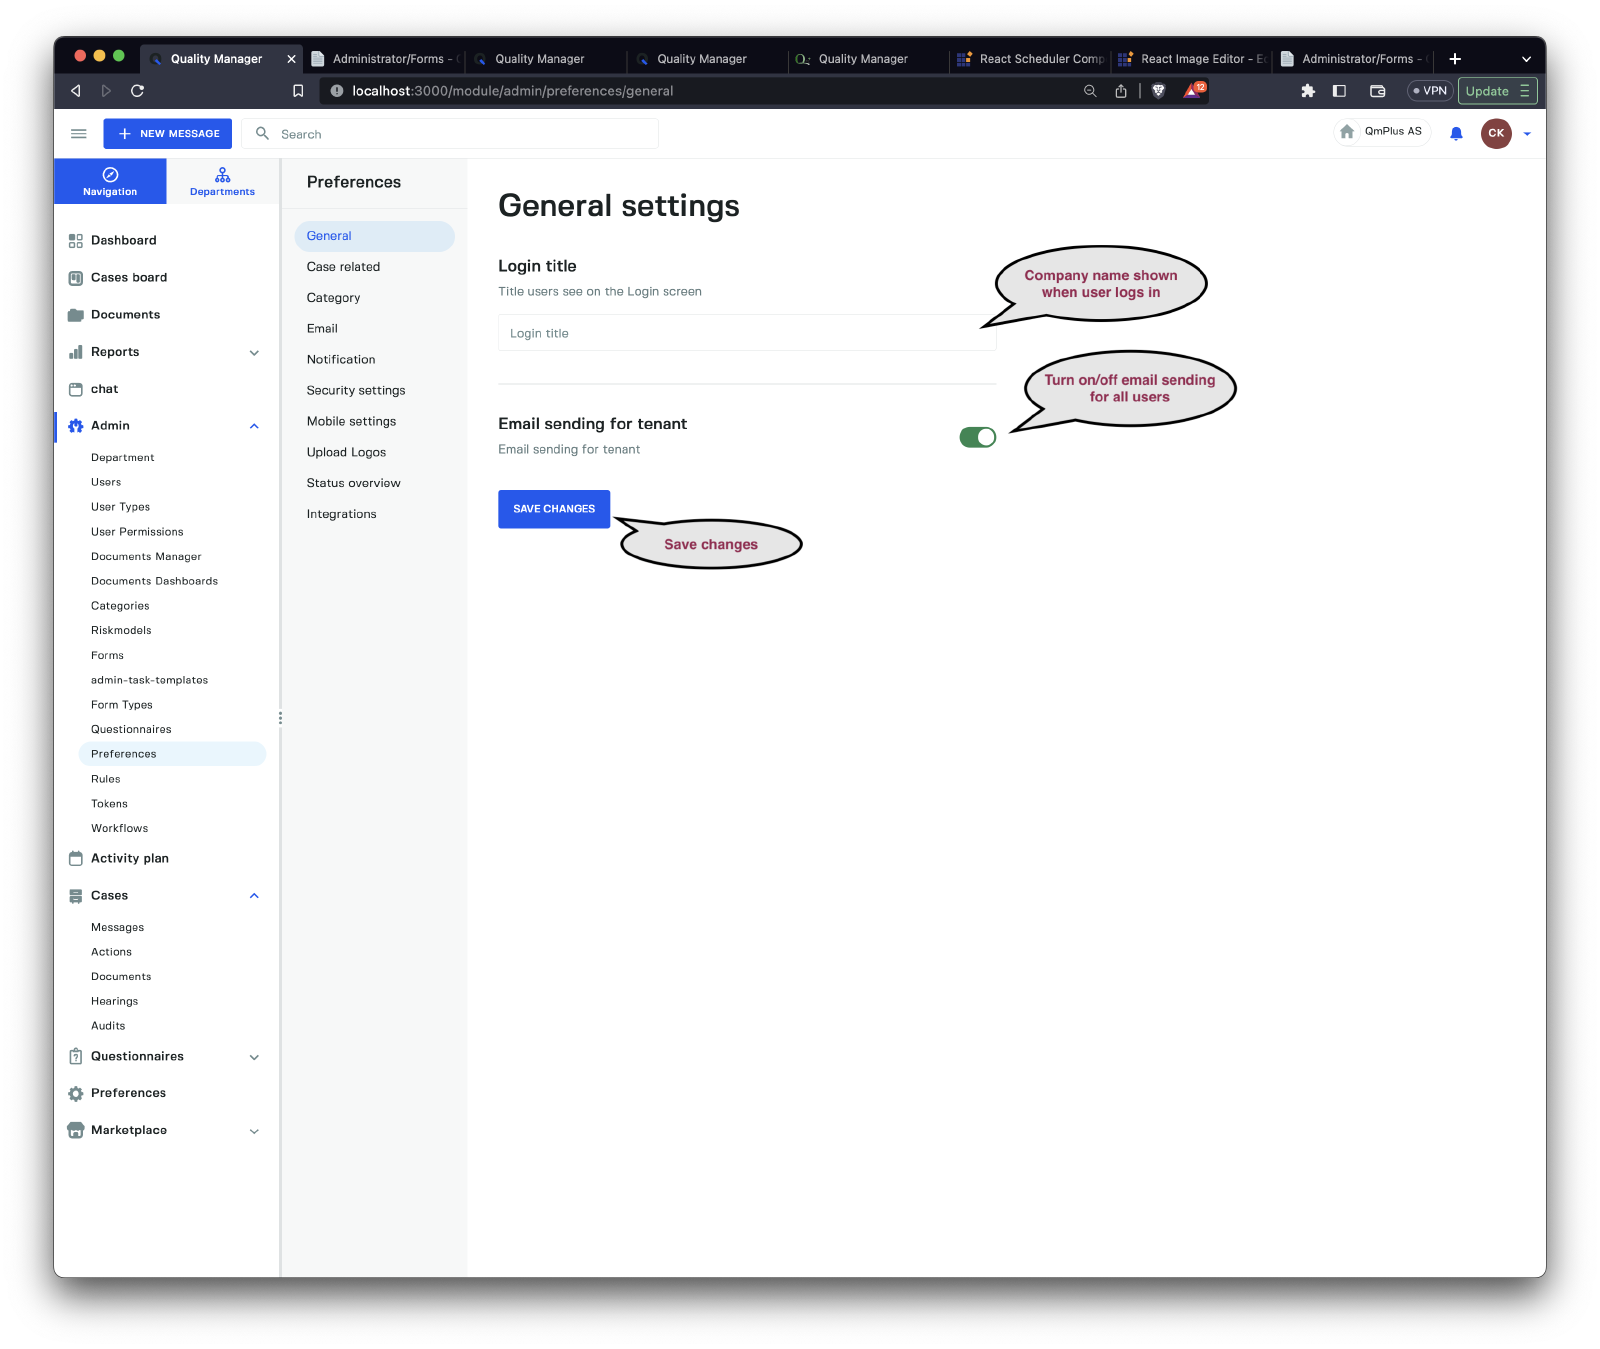
Task: Bookmark this page icon
Action: pos(298,91)
